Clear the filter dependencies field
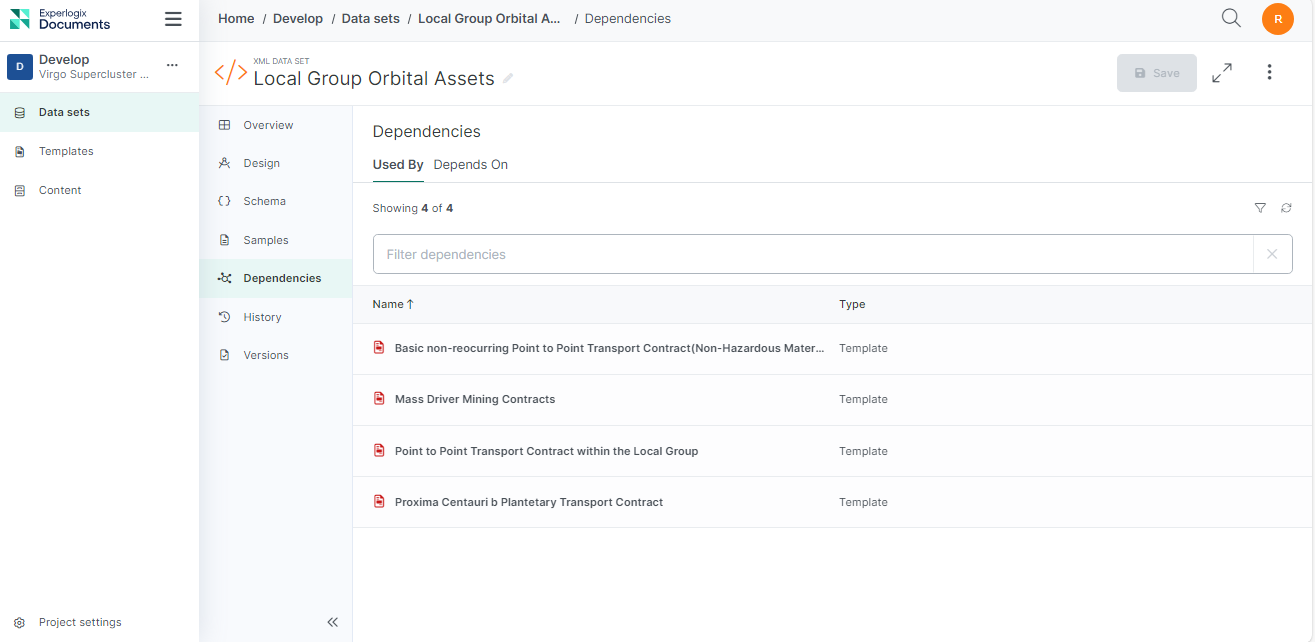This screenshot has height=642, width=1315. (1272, 254)
